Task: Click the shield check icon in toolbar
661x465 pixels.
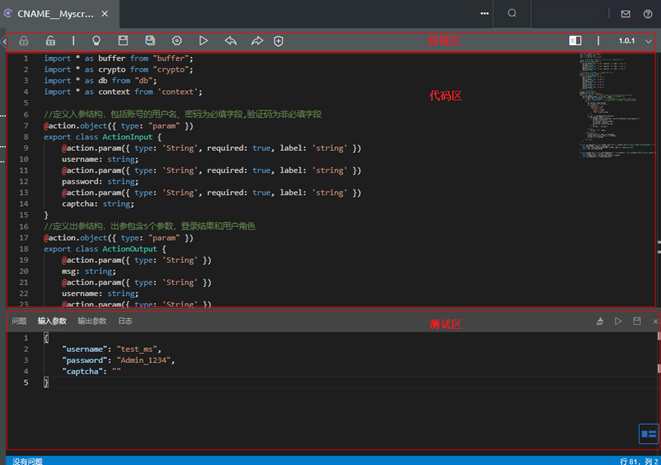Action: pos(279,41)
